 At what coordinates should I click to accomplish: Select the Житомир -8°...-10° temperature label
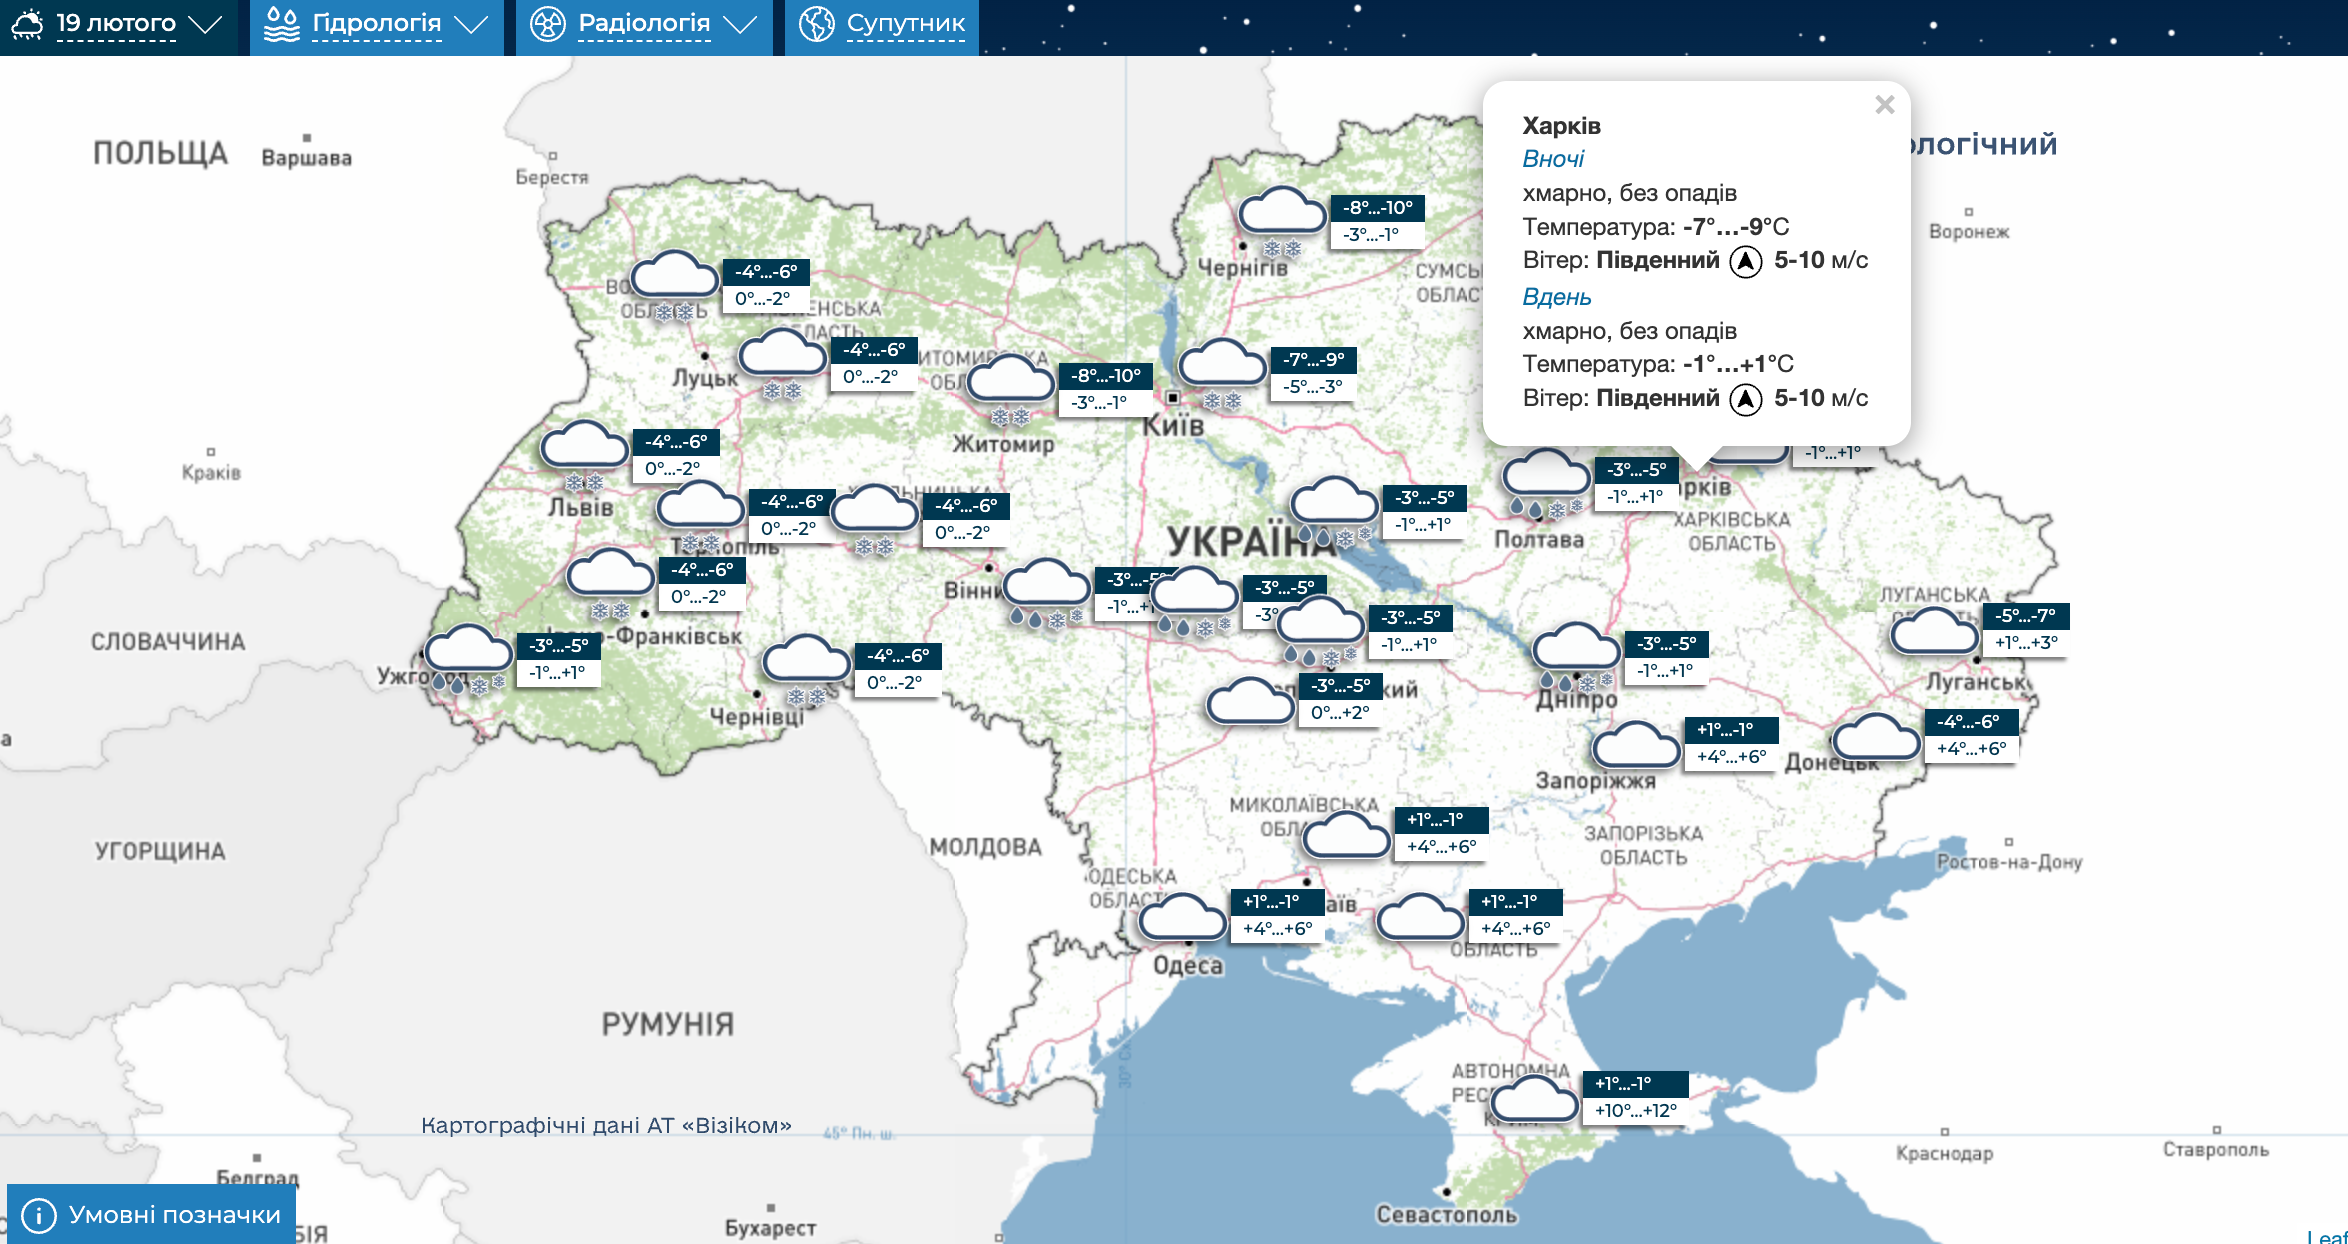point(1105,376)
